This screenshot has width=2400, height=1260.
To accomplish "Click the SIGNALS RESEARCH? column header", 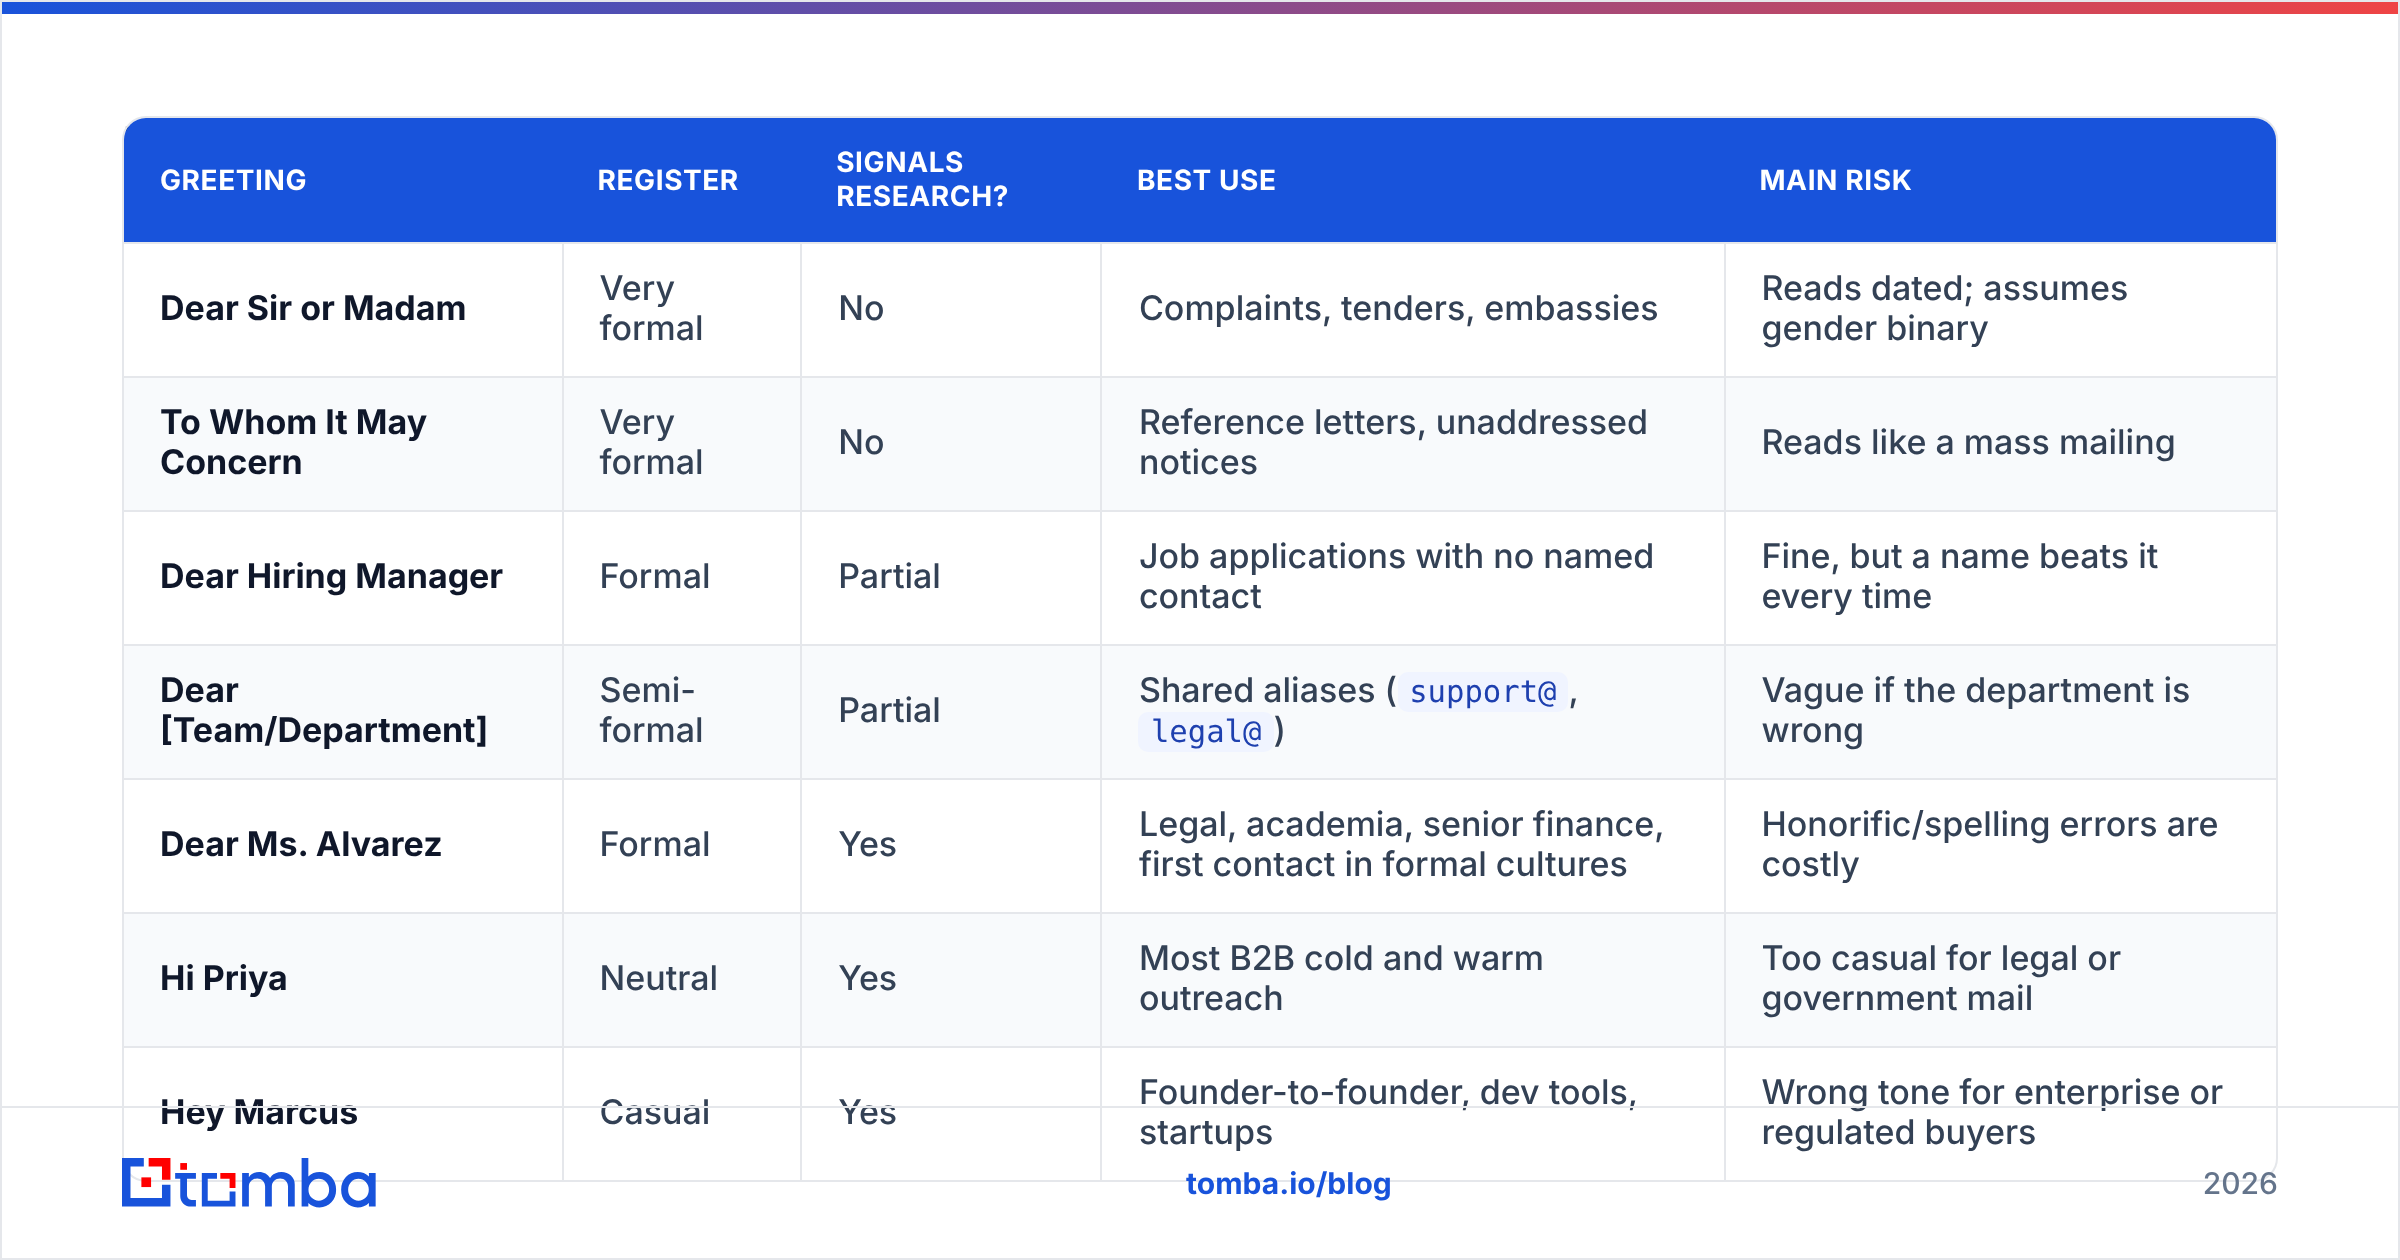I will 921,179.
